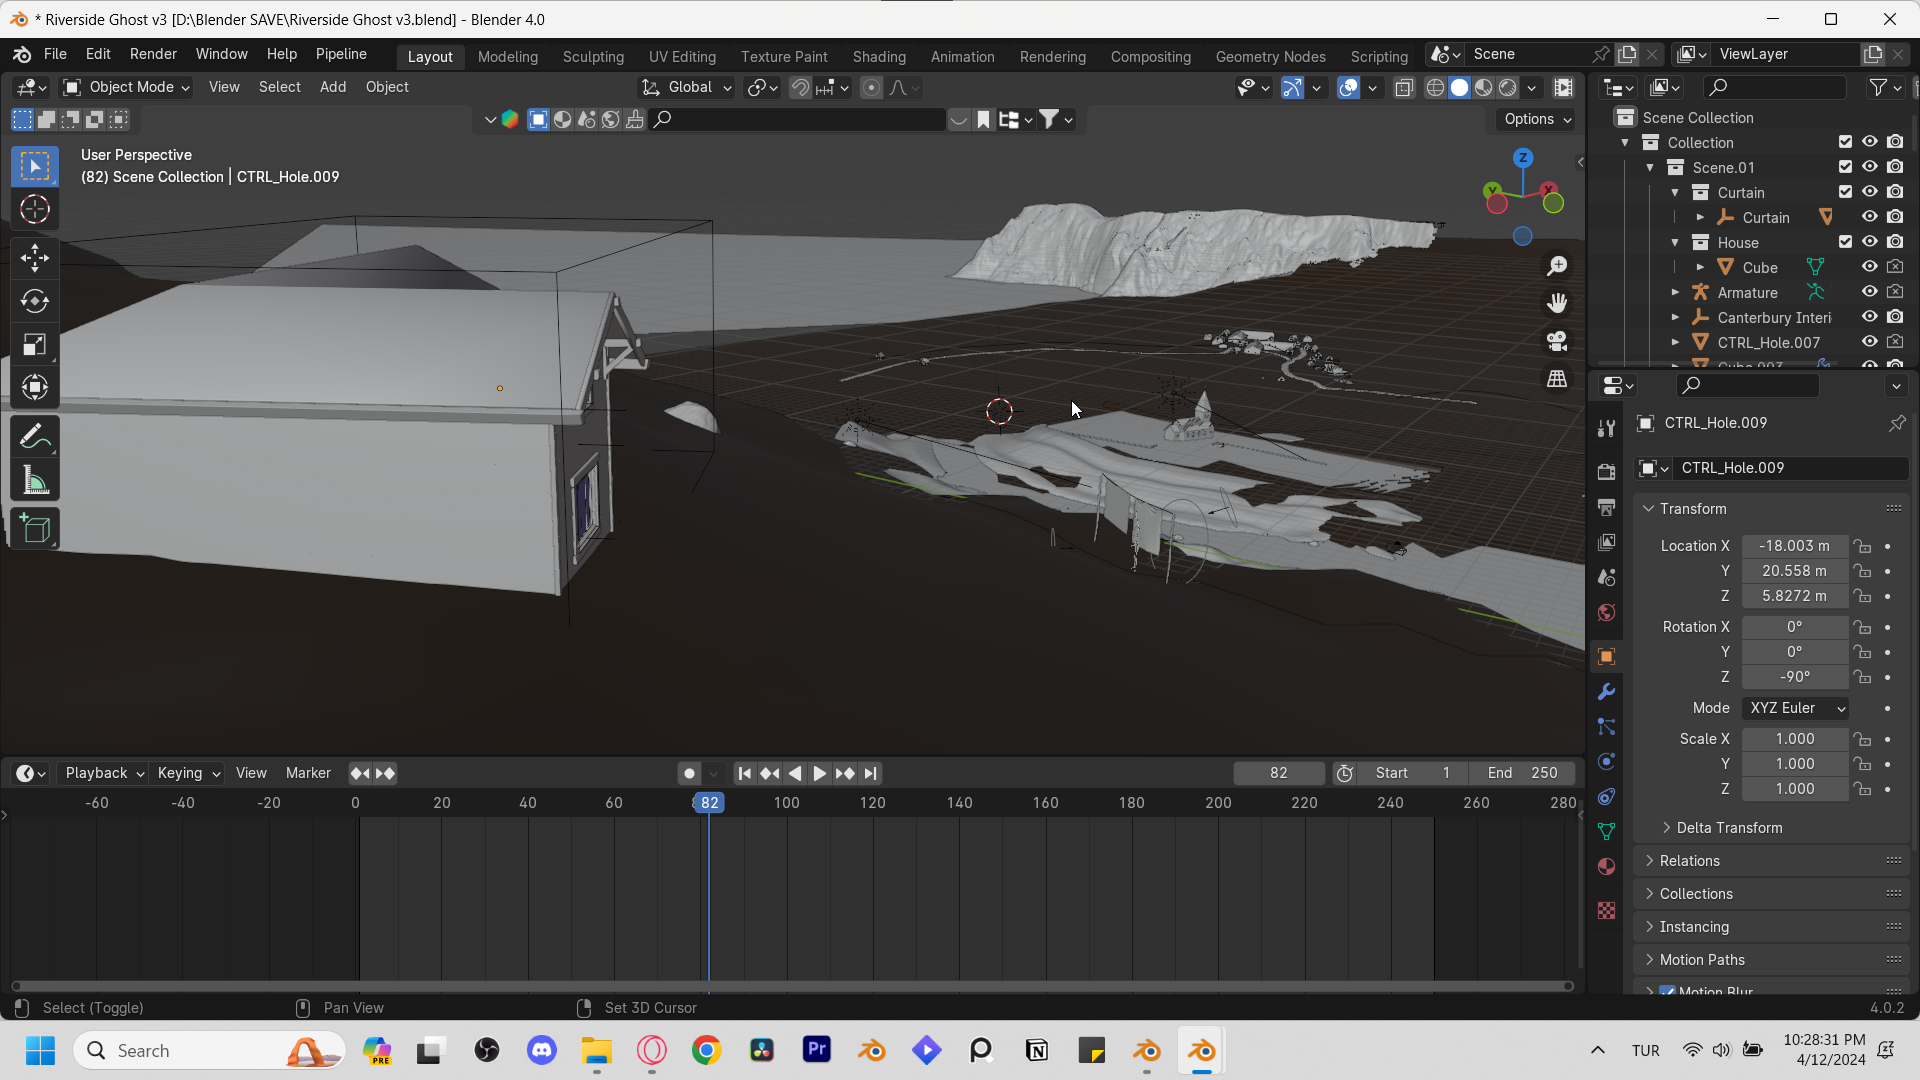Click the Add Cube tool

pos(35,528)
